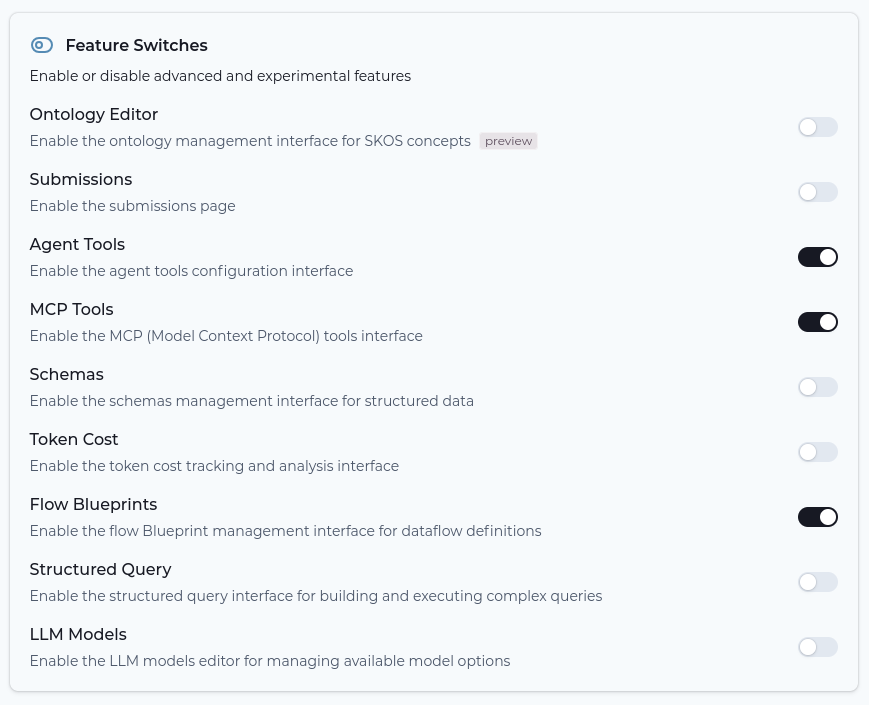This screenshot has height=705, width=869.
Task: Turn on the Submissions page
Action: pyautogui.click(x=817, y=192)
